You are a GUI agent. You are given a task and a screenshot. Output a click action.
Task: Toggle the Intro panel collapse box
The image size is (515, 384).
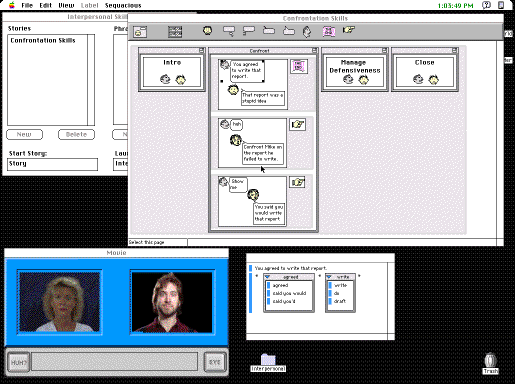tap(201, 50)
